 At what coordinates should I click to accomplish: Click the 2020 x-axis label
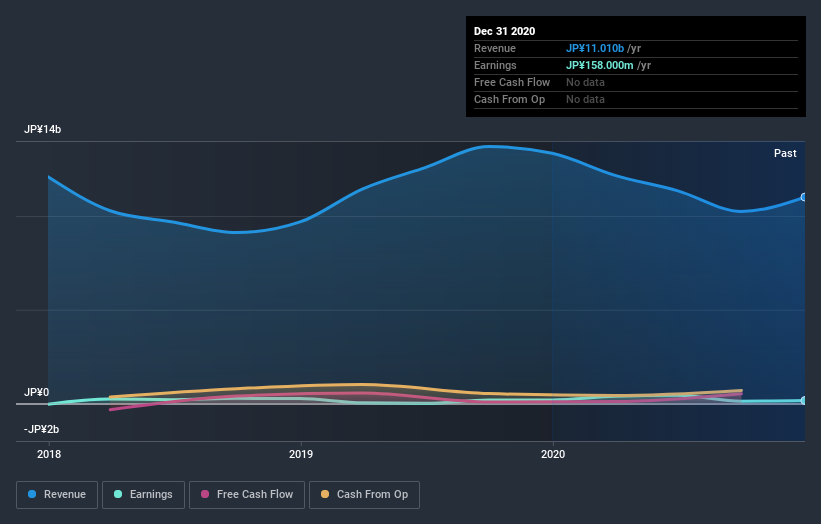click(x=553, y=454)
